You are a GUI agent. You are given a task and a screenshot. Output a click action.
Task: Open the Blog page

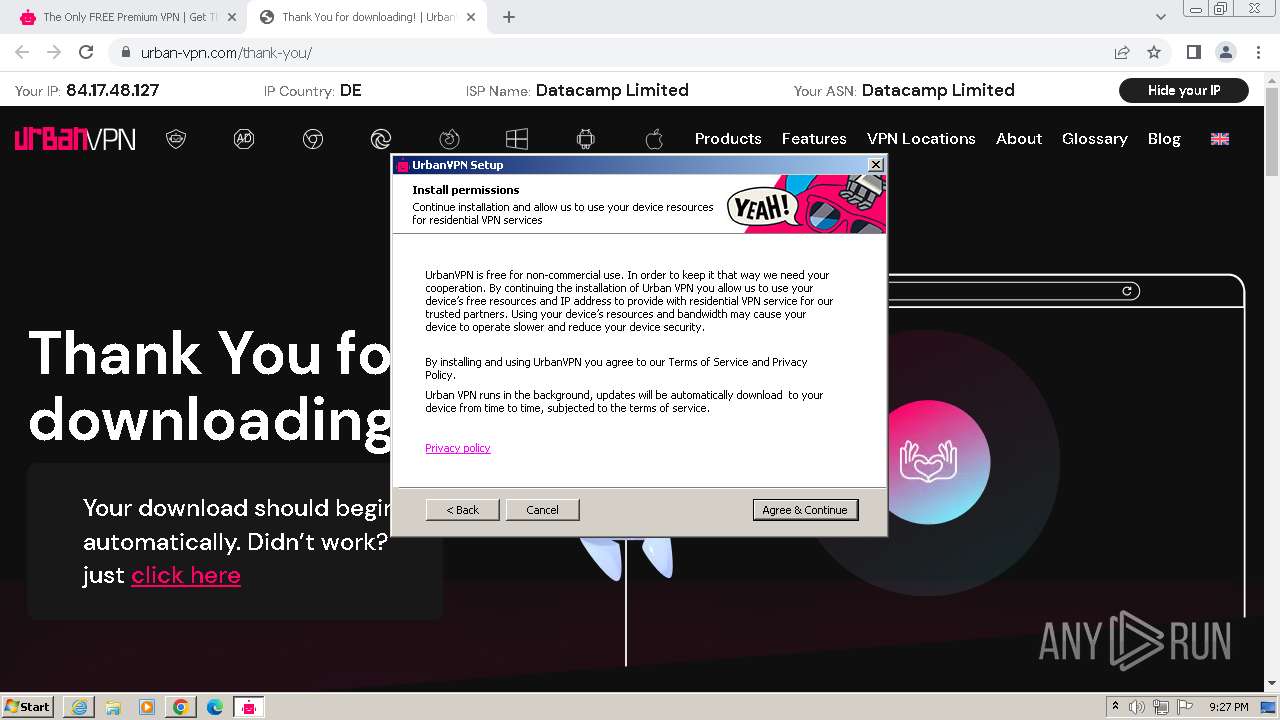coord(1164,139)
